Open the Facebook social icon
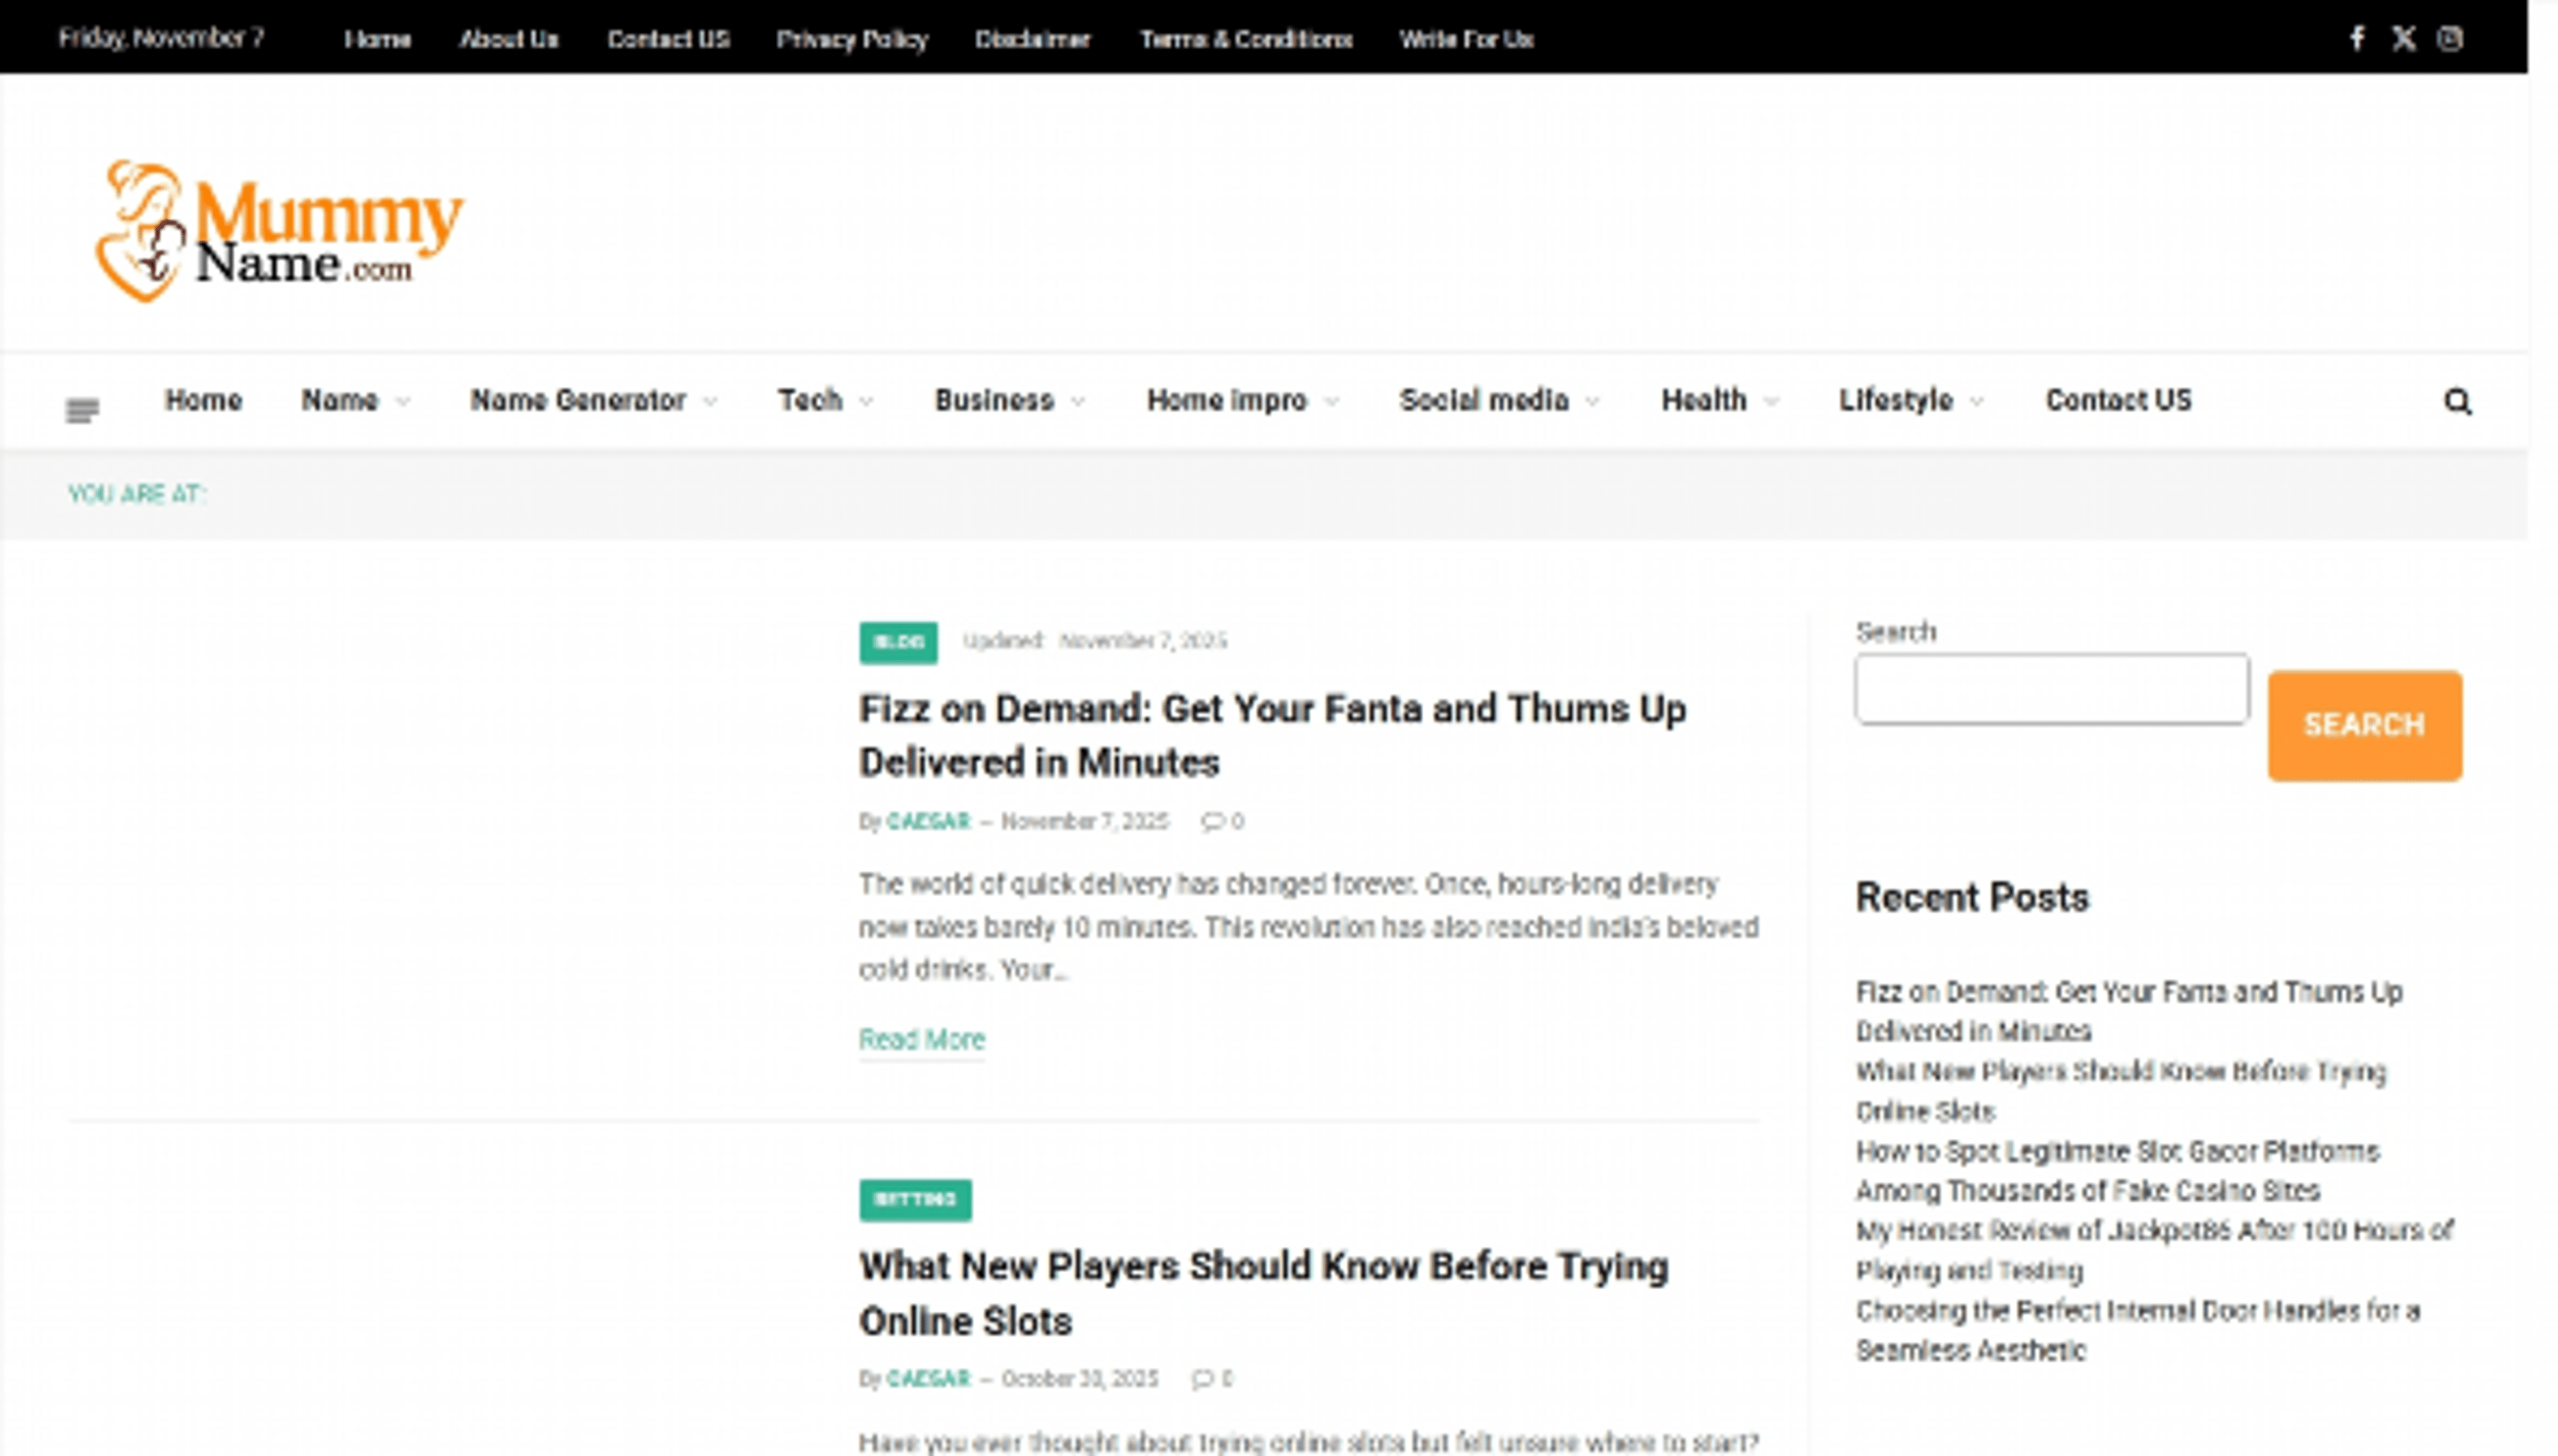This screenshot has width=2558, height=1456. 2356,39
